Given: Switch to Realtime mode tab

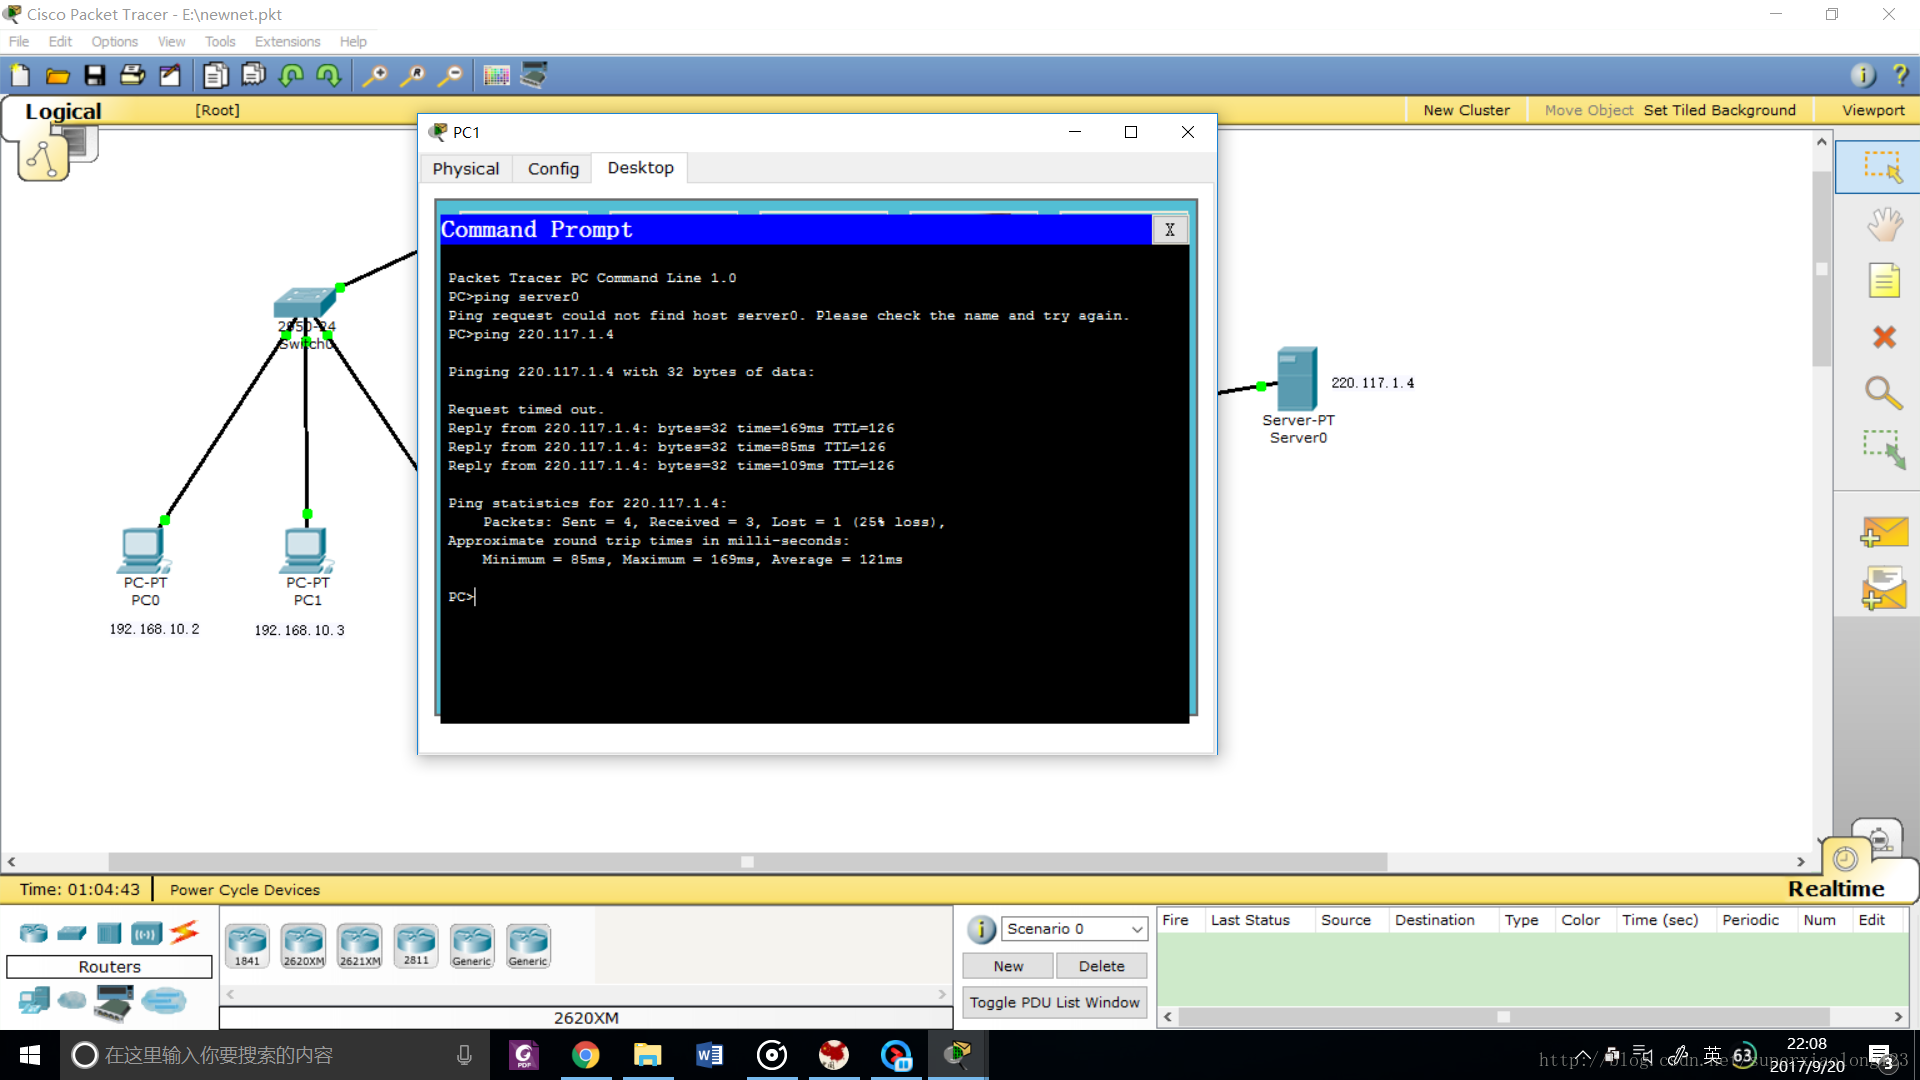Looking at the screenshot, I should [1836, 888].
